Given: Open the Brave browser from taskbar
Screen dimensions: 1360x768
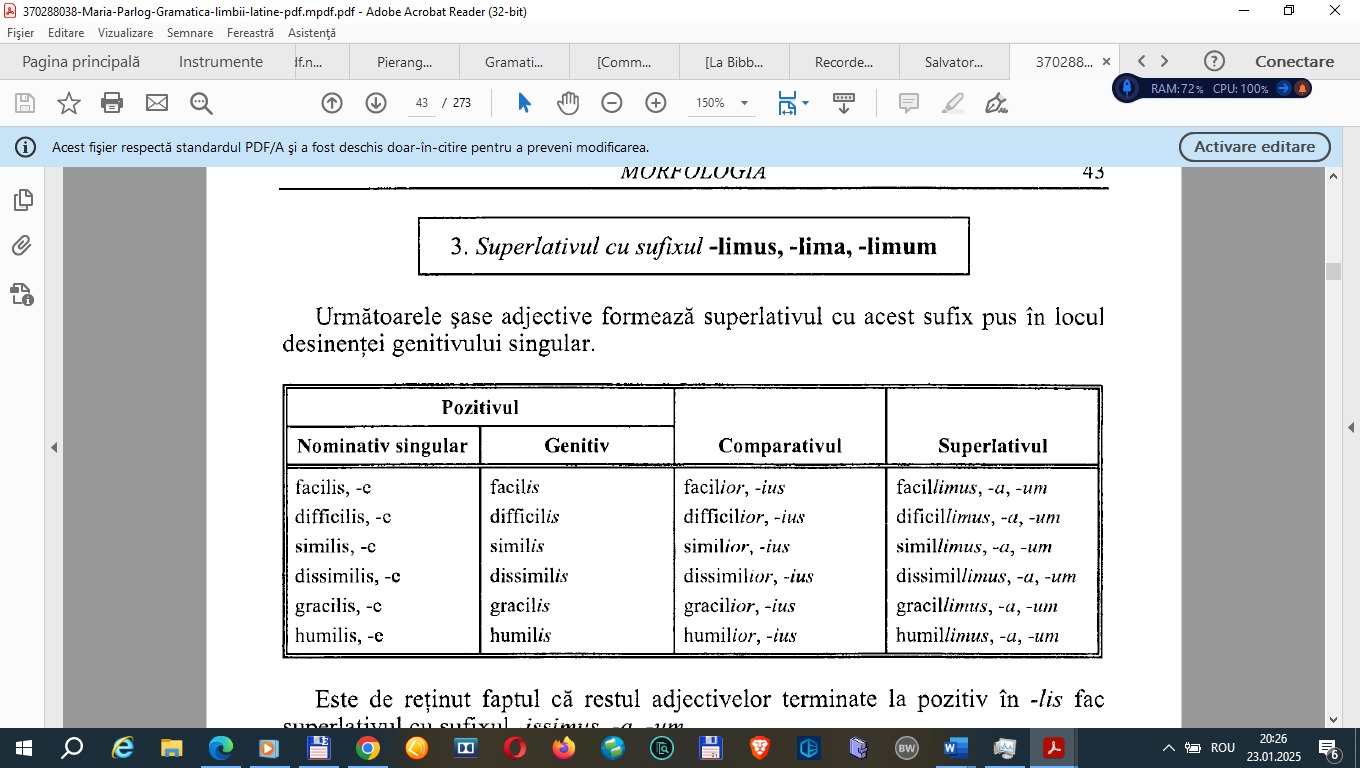Looking at the screenshot, I should point(760,748).
